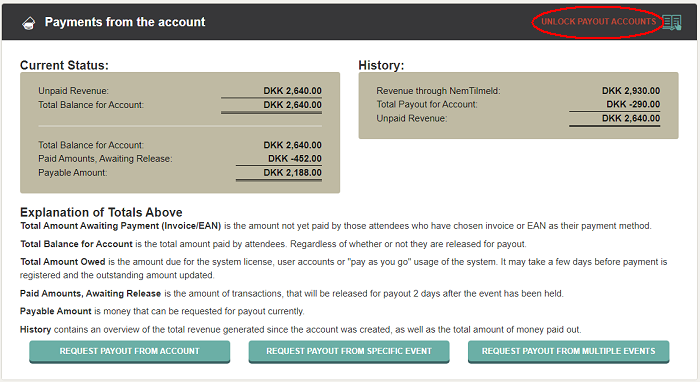Click the Current Status heading
Screen dimensions: 700x382
pyautogui.click(x=64, y=65)
